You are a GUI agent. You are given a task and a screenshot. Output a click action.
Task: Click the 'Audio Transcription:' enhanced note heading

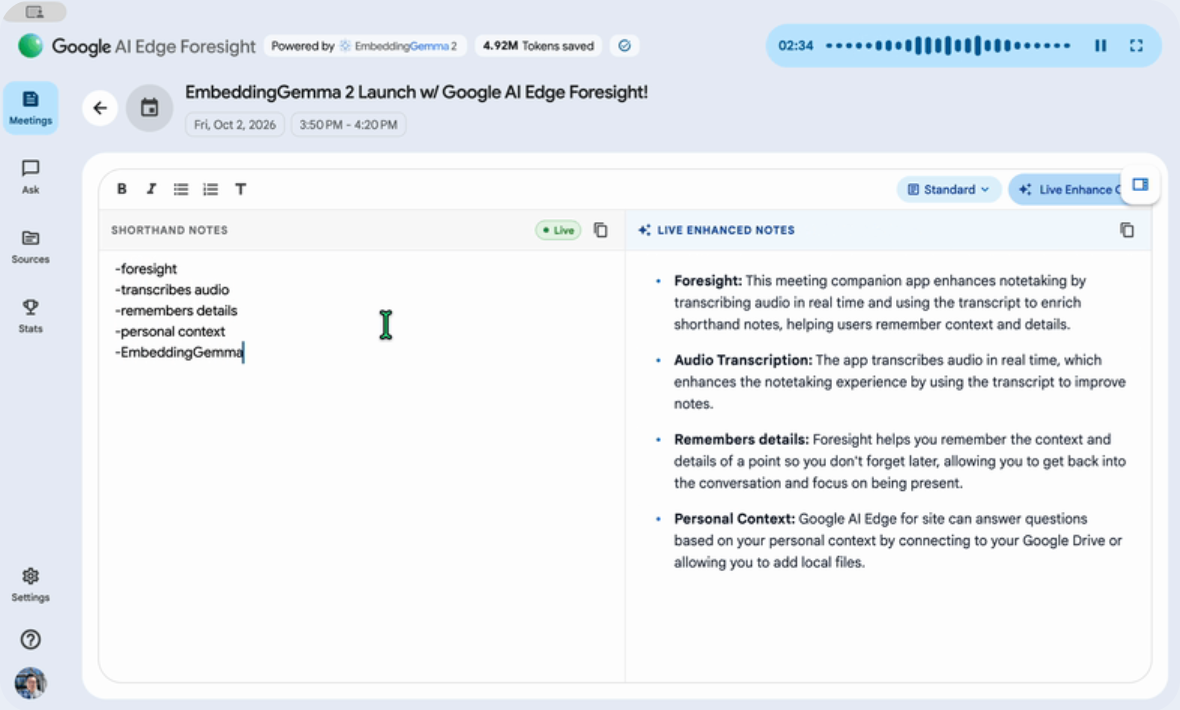743,360
